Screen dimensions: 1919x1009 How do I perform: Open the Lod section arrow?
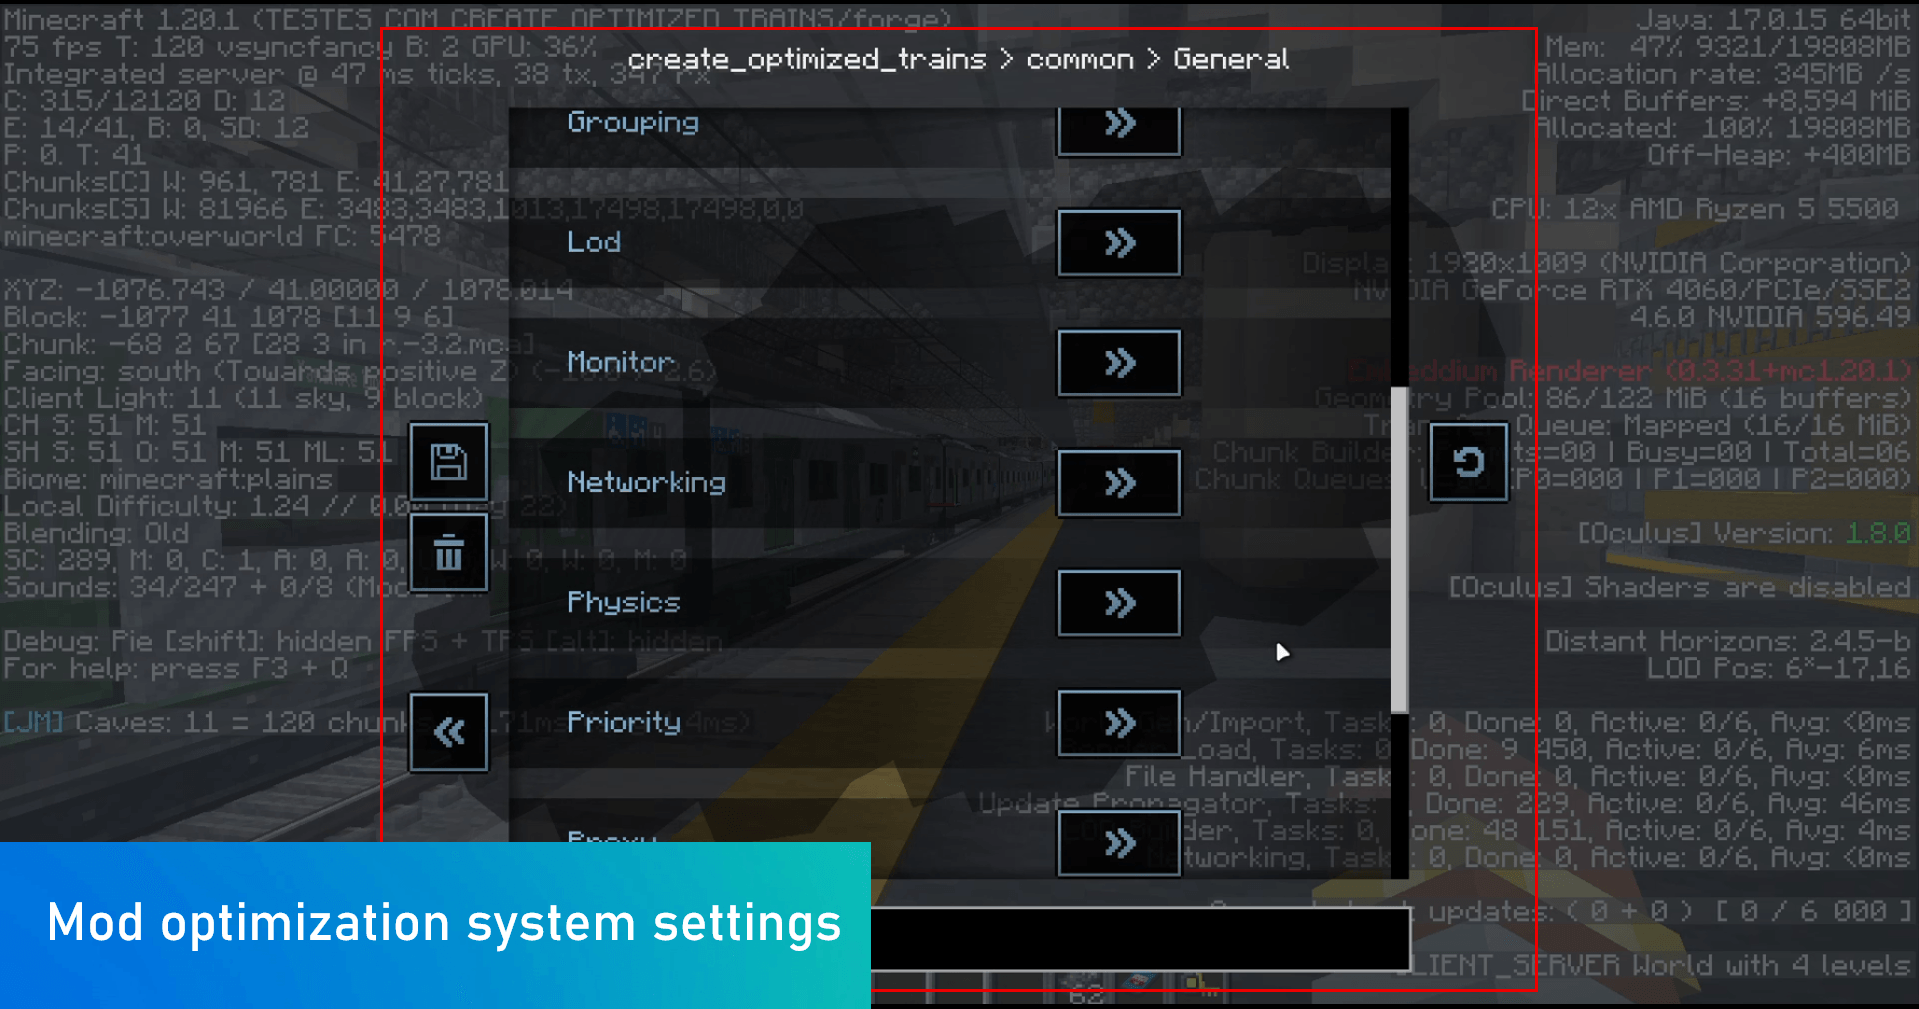click(x=1119, y=243)
